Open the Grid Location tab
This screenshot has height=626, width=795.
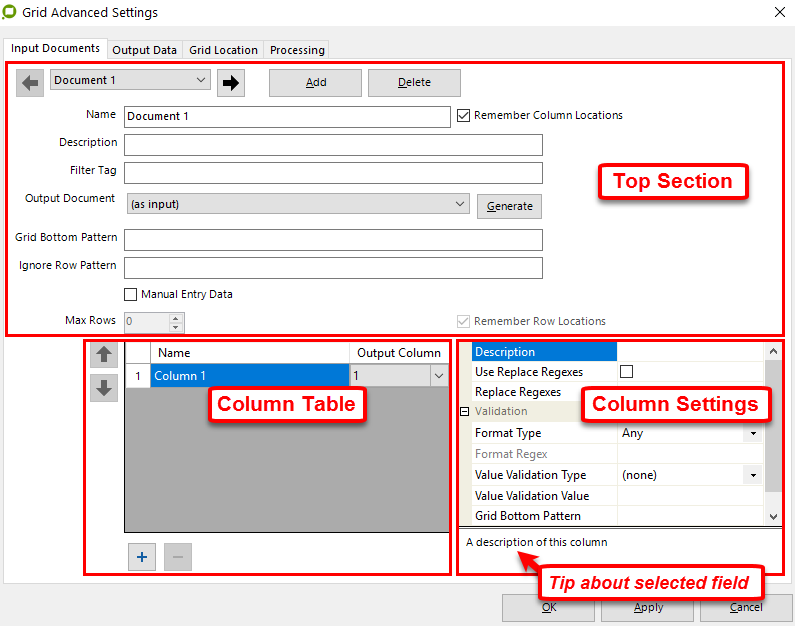[x=223, y=50]
